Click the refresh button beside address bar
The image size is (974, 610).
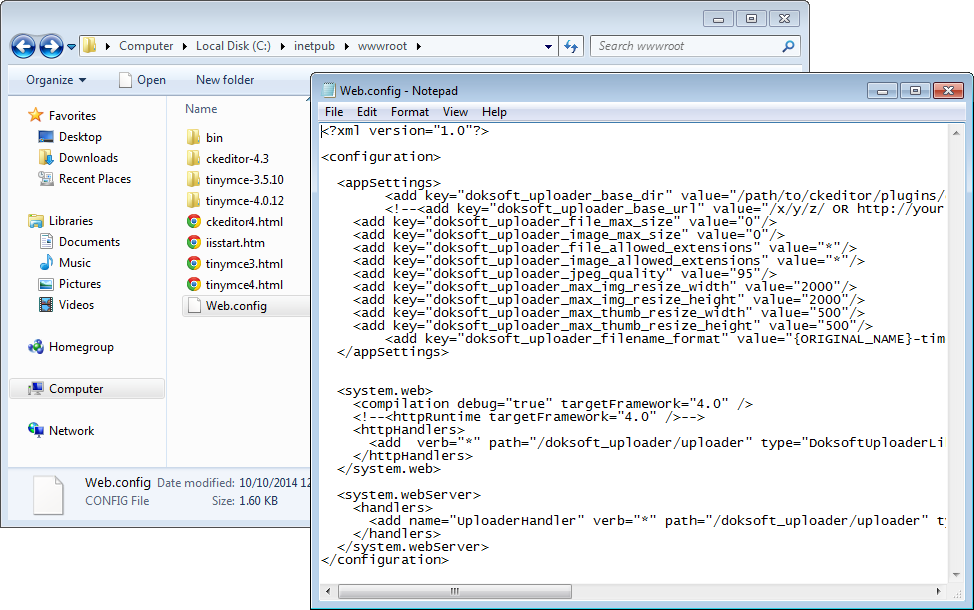tap(571, 46)
